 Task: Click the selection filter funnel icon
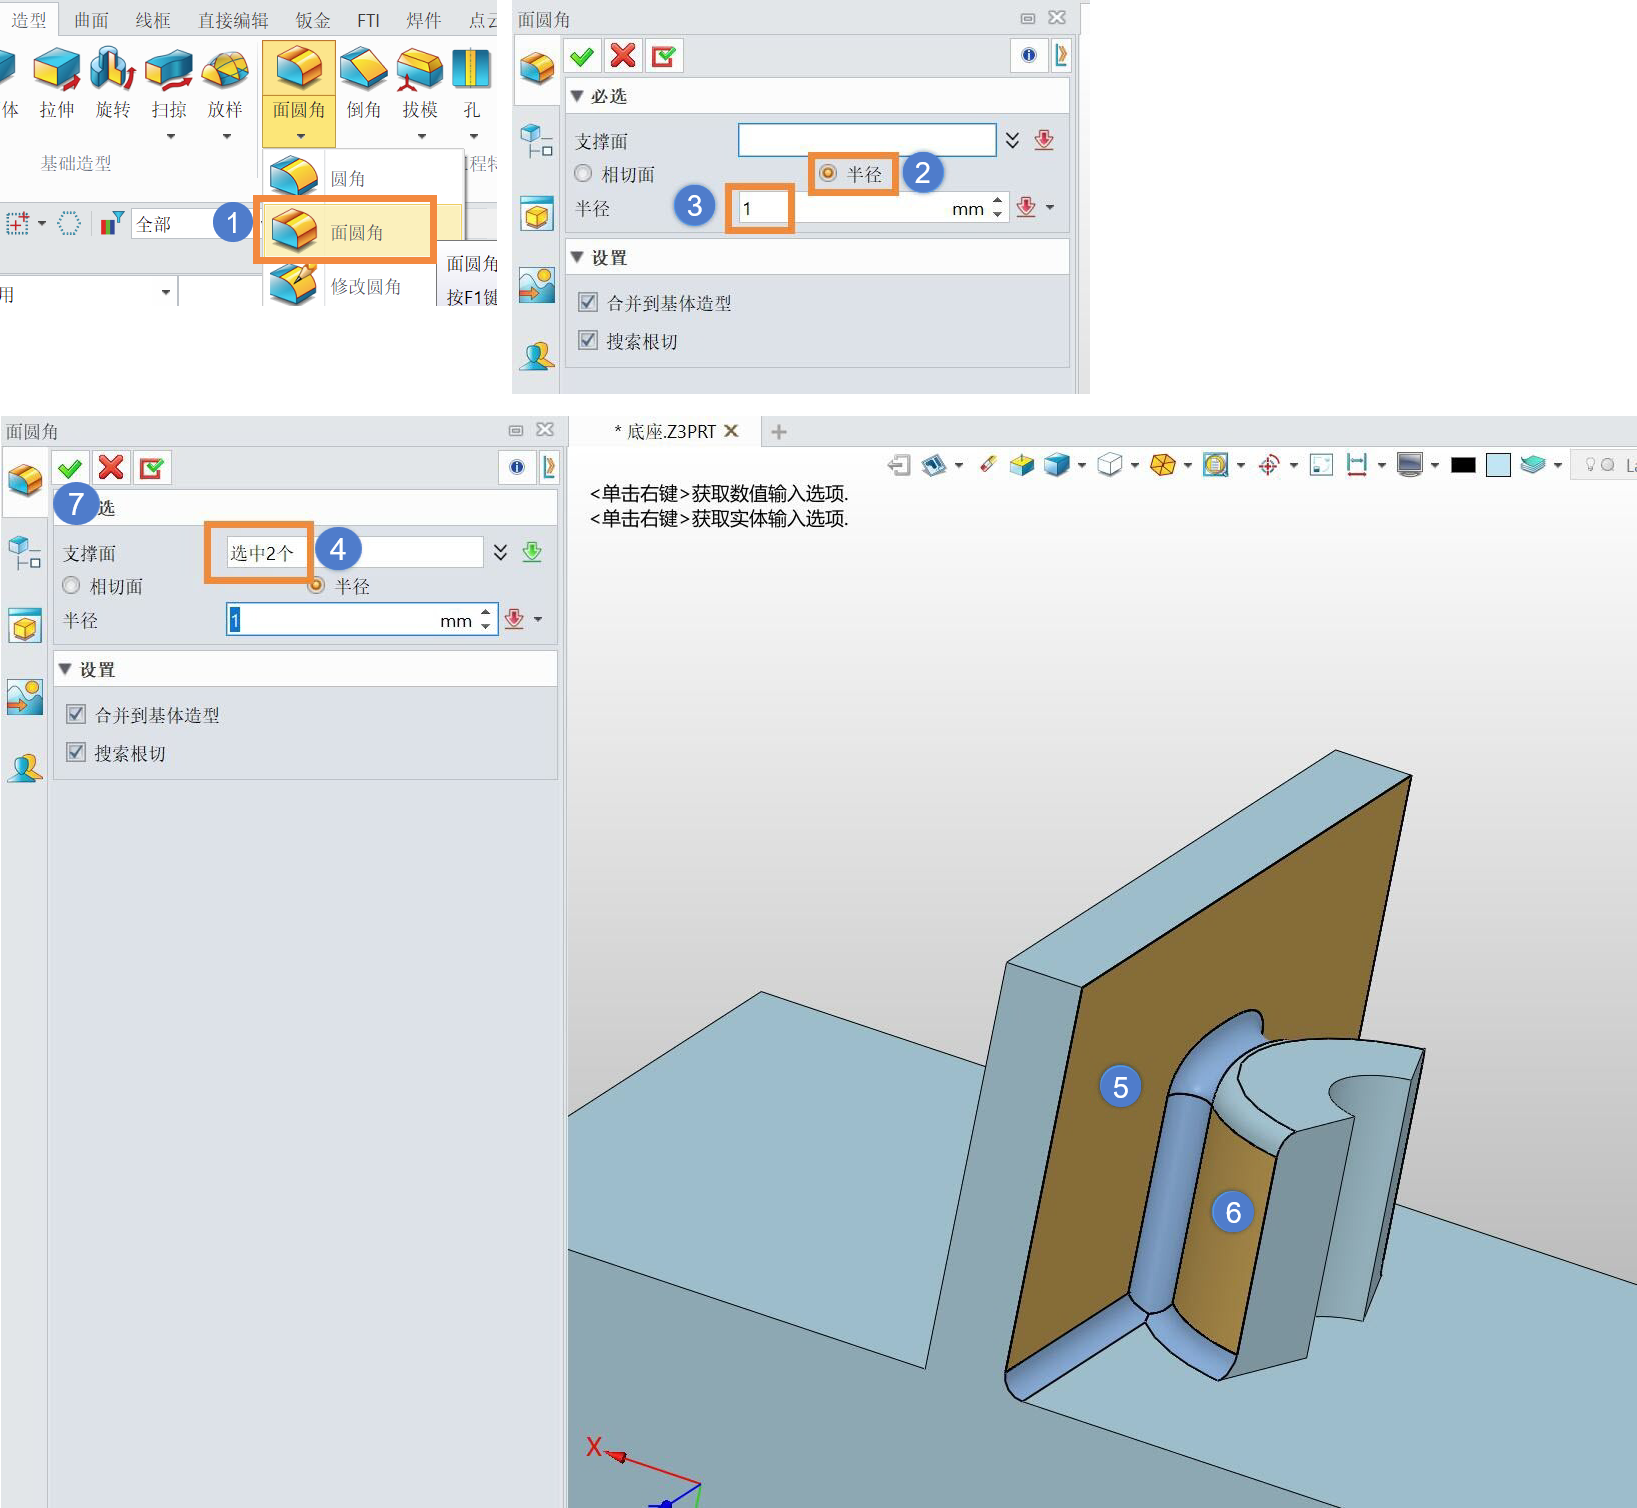click(x=112, y=223)
